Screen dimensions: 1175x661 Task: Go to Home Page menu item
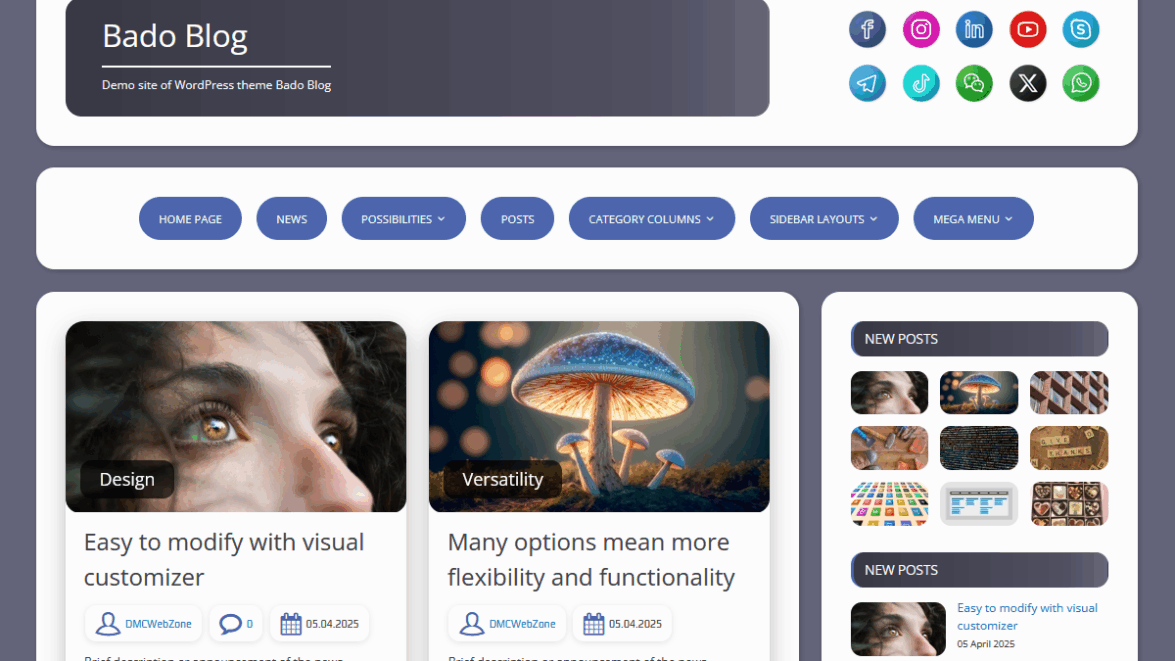(190, 219)
